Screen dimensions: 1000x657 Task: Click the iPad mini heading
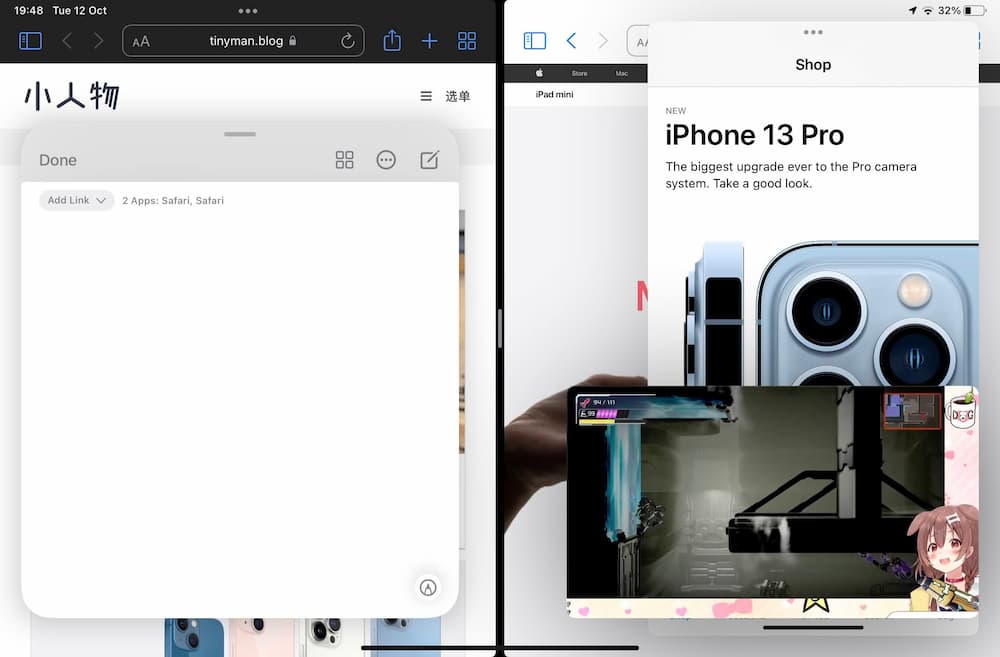point(554,94)
